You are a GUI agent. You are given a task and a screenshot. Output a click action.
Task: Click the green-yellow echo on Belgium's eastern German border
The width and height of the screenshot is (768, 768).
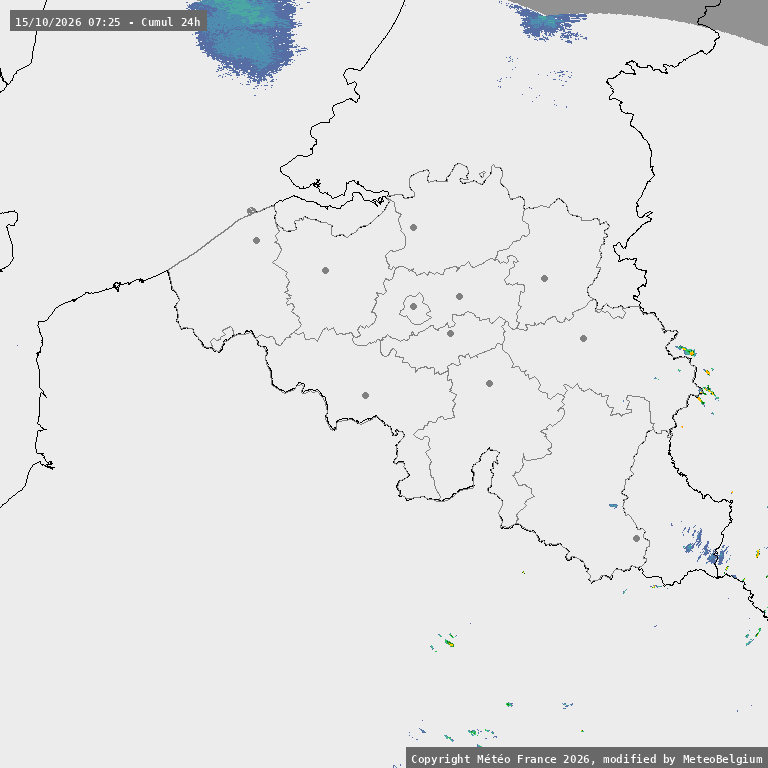[x=686, y=351]
